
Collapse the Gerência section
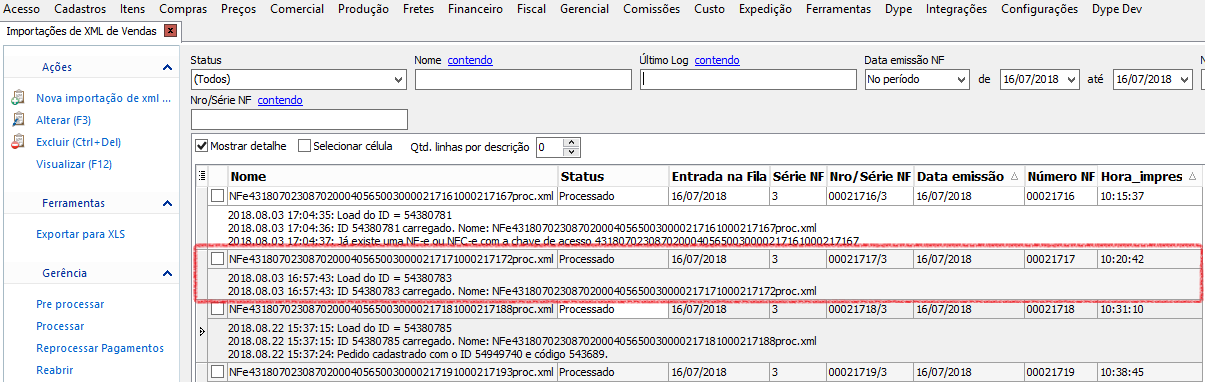tap(168, 273)
